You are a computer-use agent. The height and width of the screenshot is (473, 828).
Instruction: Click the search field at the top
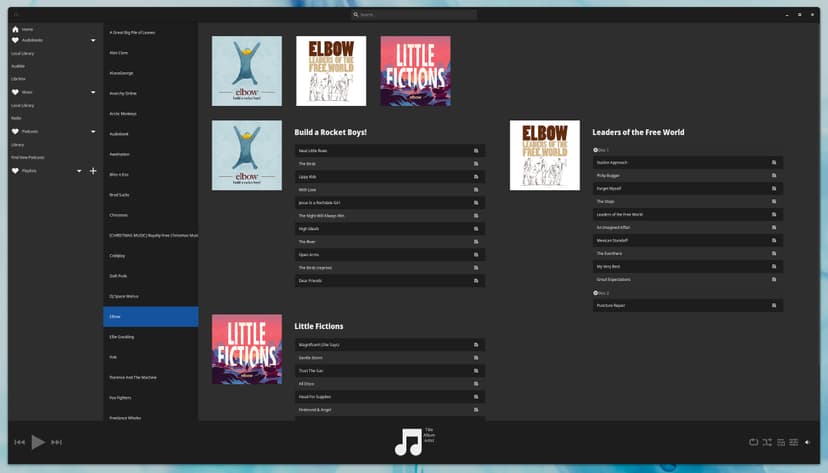click(414, 15)
